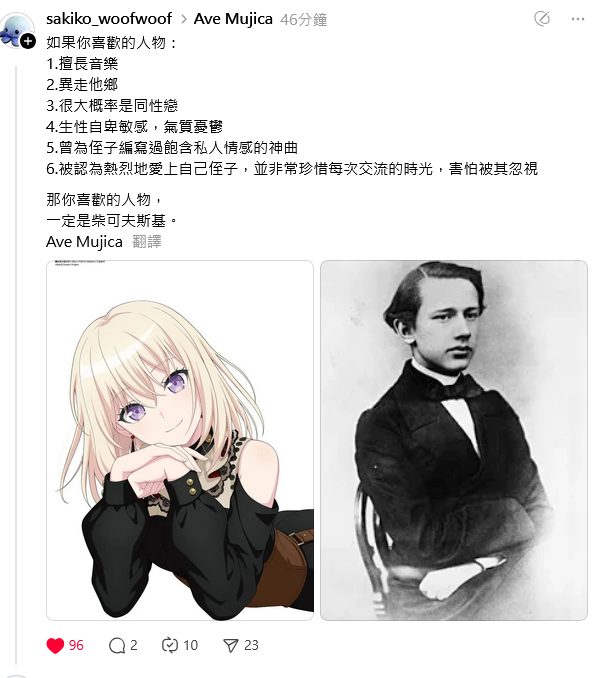The width and height of the screenshot is (606, 678).
Task: Like the post with the heart icon
Action: [x=55, y=646]
